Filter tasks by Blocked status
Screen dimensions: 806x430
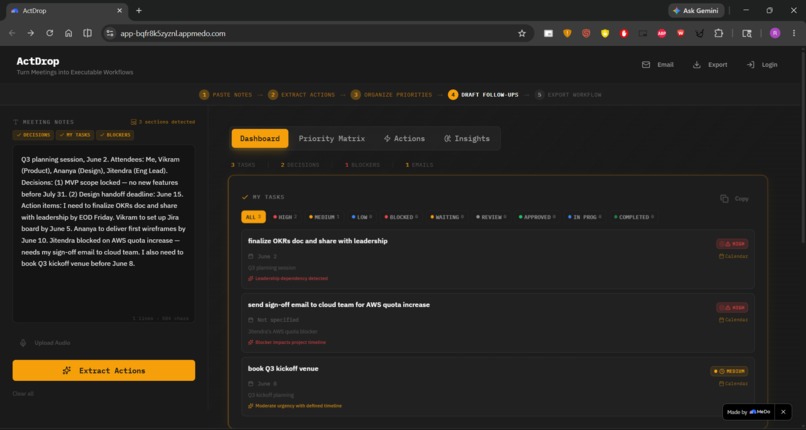401,217
